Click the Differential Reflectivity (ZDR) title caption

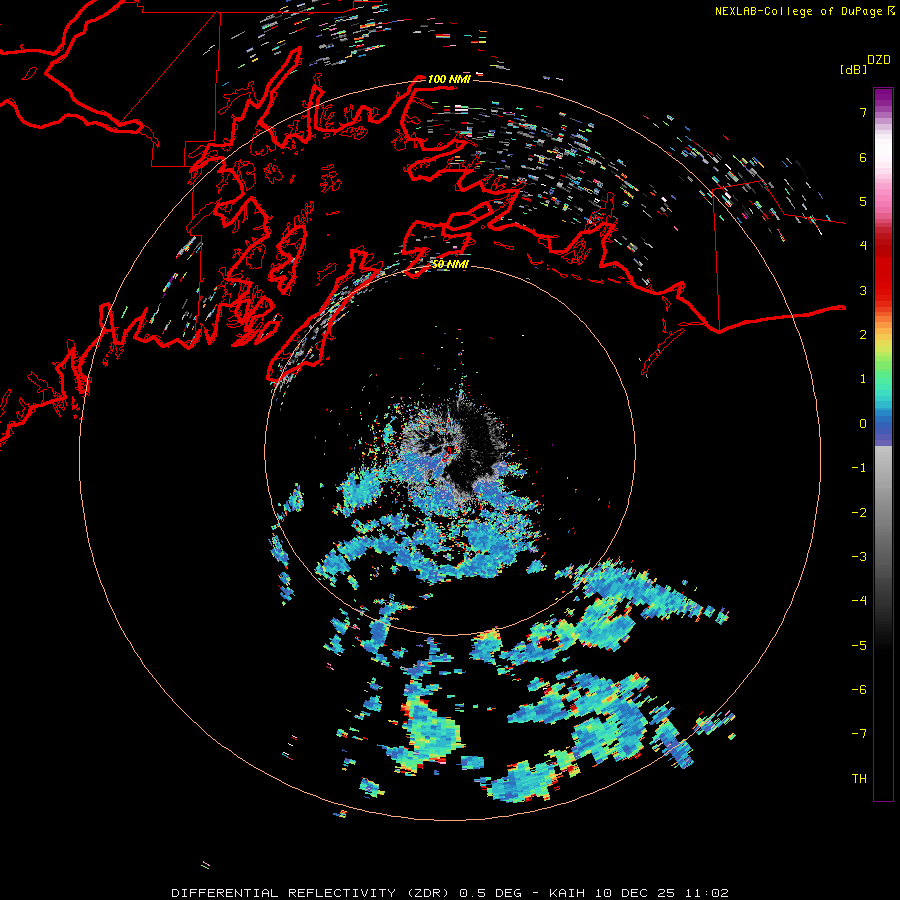click(450, 893)
